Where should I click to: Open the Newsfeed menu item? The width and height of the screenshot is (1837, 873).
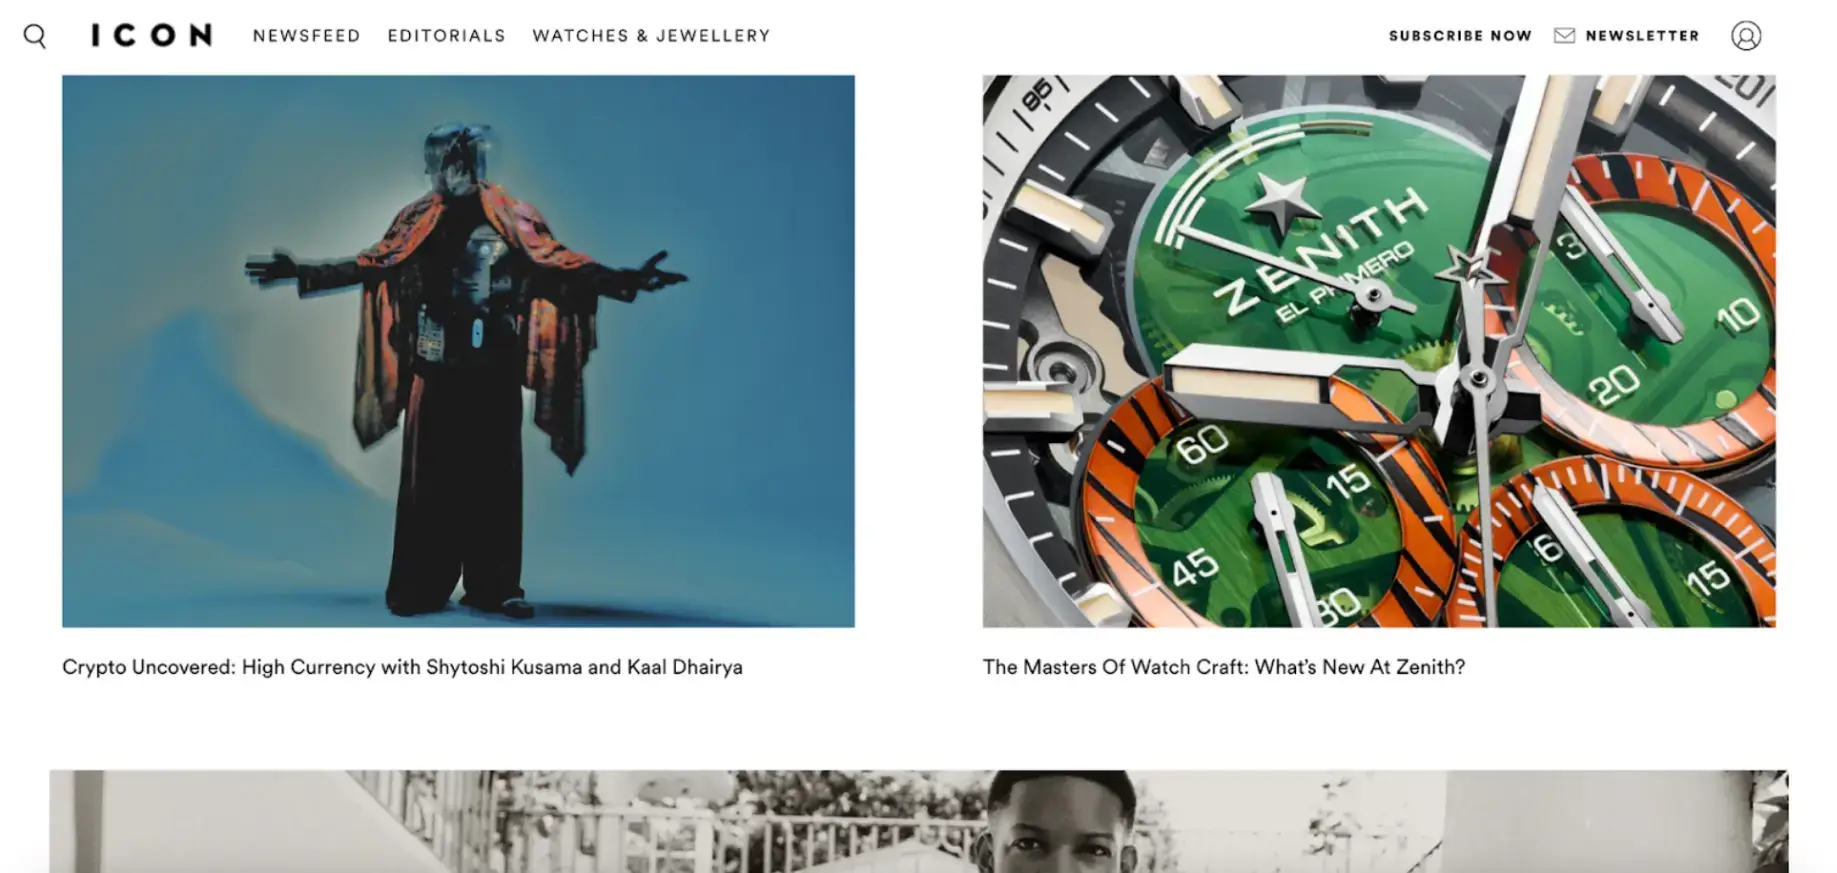pyautogui.click(x=306, y=36)
